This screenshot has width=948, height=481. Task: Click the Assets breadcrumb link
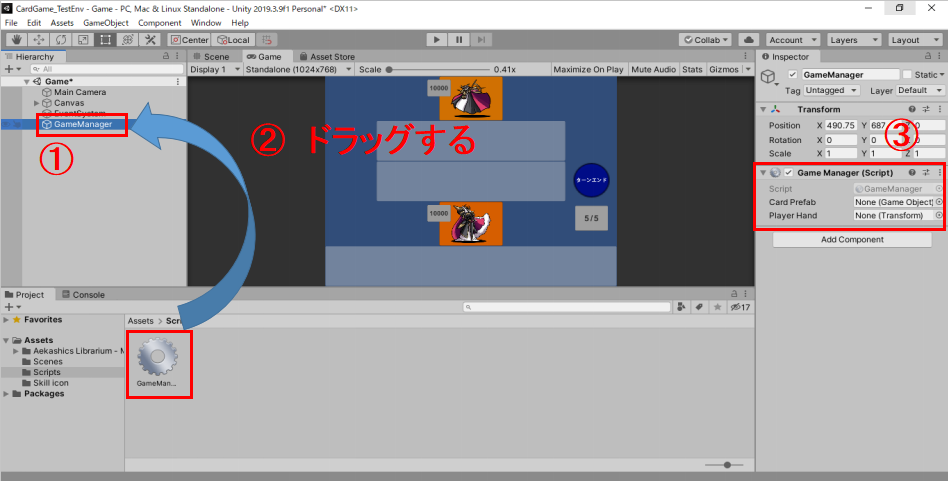[140, 321]
